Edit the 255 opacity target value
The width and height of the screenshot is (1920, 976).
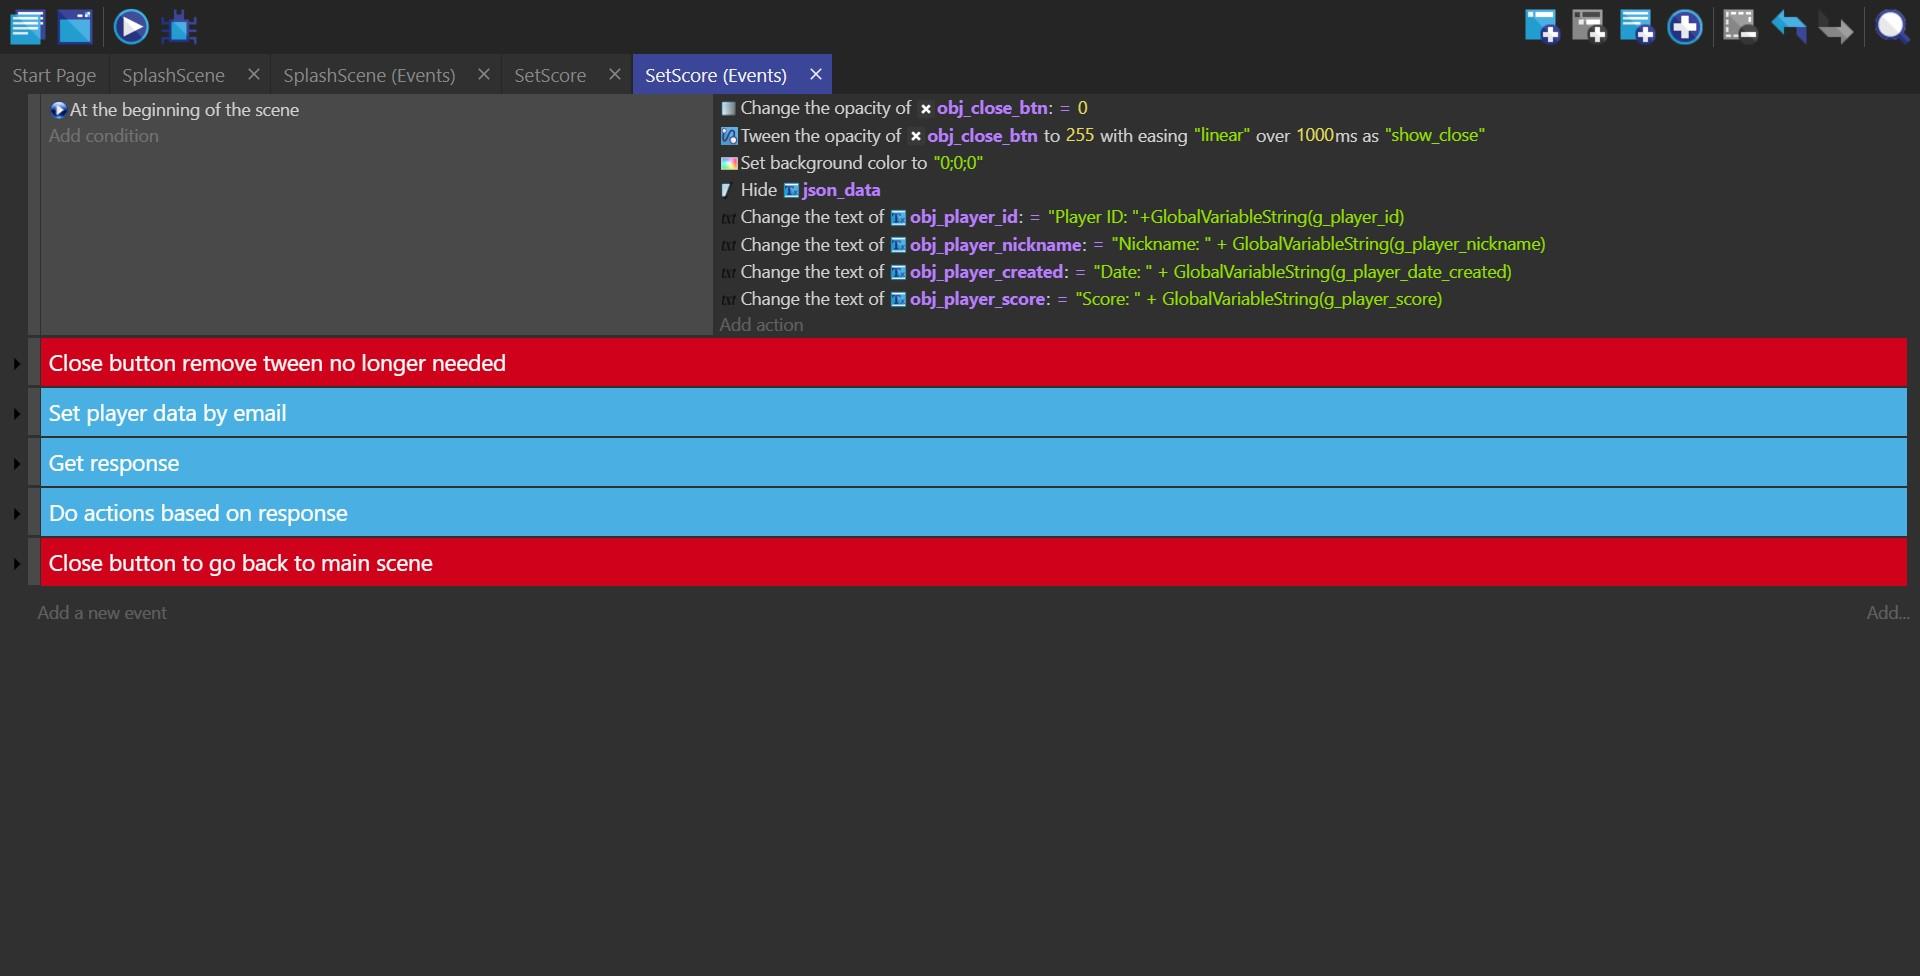coord(1080,135)
